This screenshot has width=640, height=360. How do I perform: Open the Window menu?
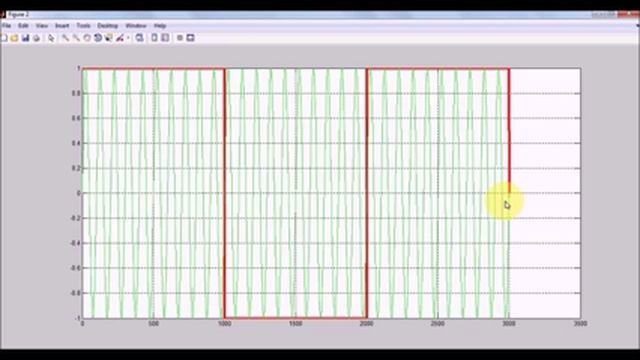(136, 26)
